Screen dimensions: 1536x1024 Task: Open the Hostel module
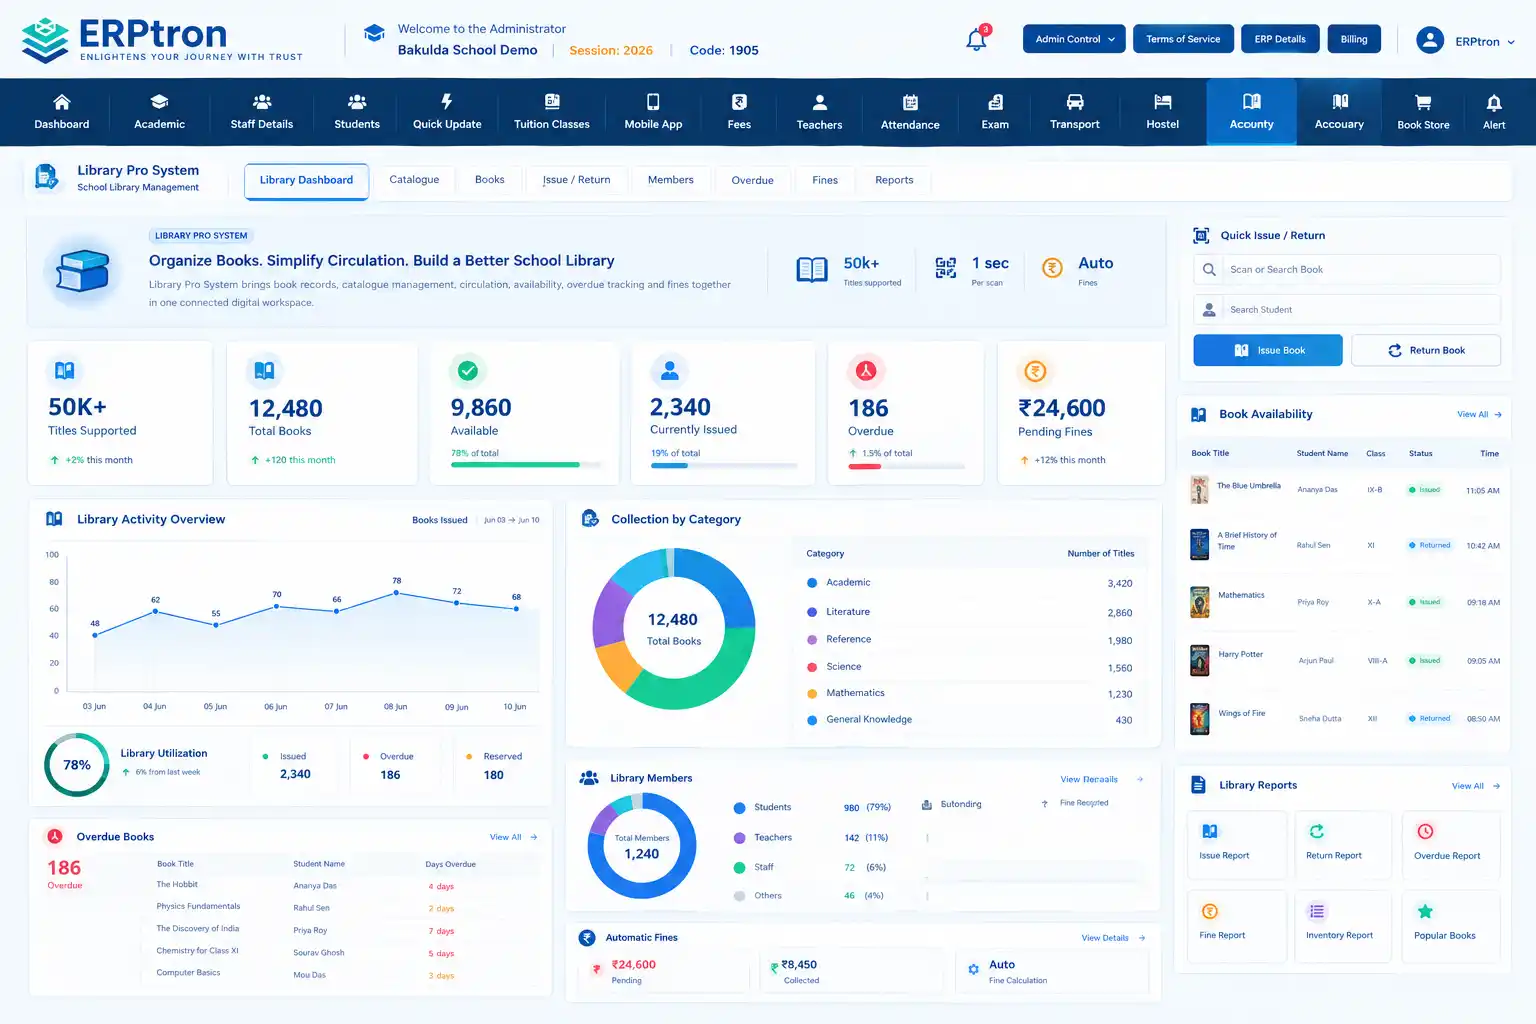(x=1163, y=112)
